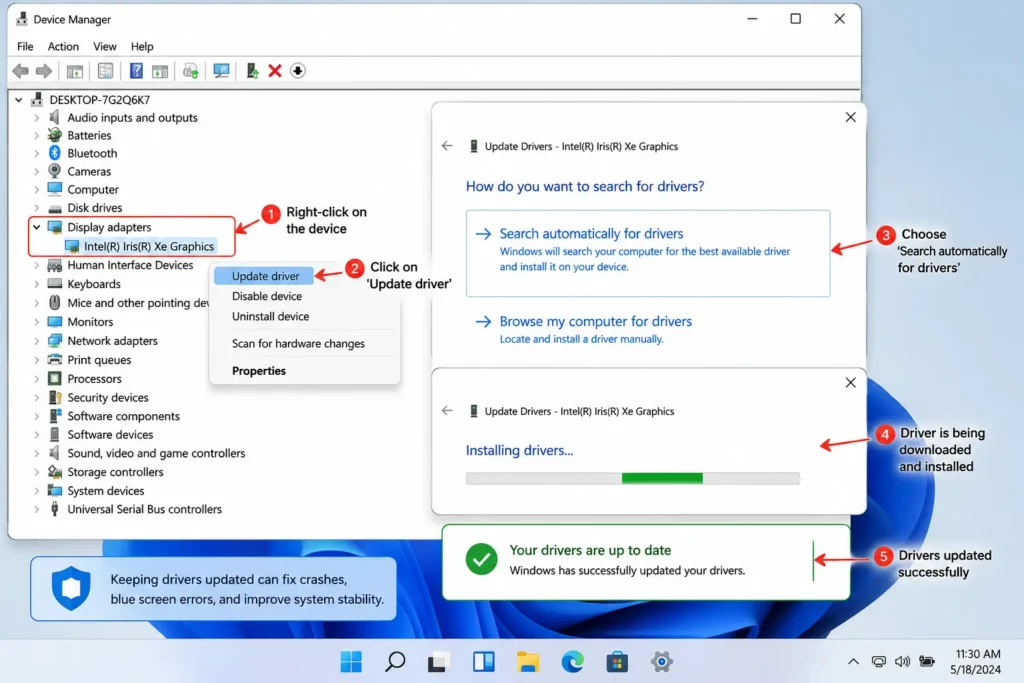Click the green driver installation progress bar
Screen dimensions: 1024x683
(x=662, y=479)
